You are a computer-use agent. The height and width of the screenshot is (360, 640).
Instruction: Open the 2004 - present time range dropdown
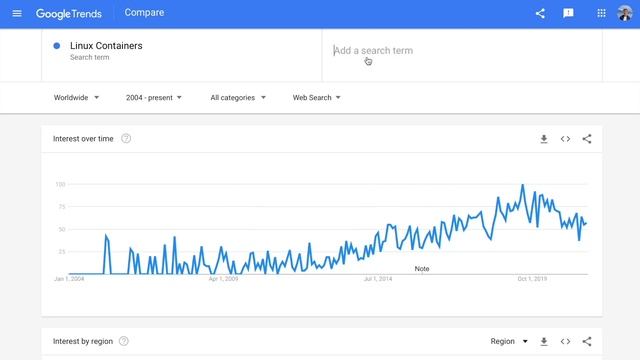click(154, 98)
